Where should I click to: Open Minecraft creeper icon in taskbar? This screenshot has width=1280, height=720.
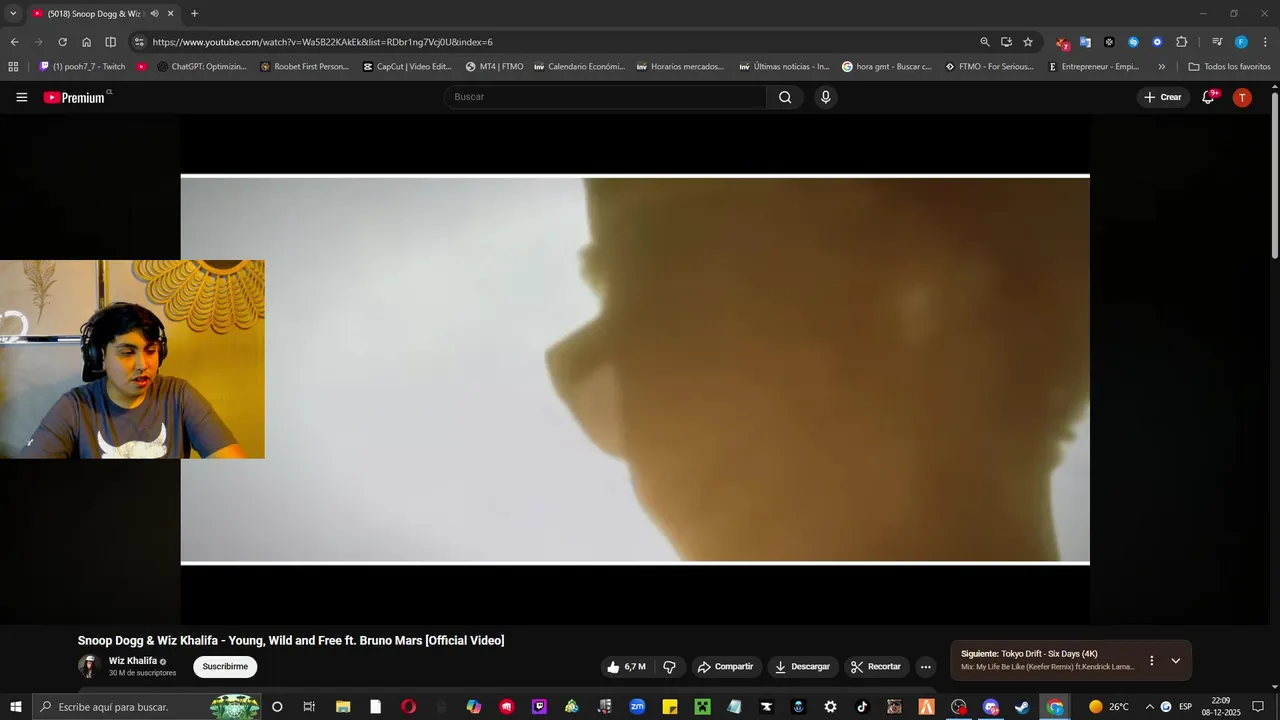click(x=702, y=707)
